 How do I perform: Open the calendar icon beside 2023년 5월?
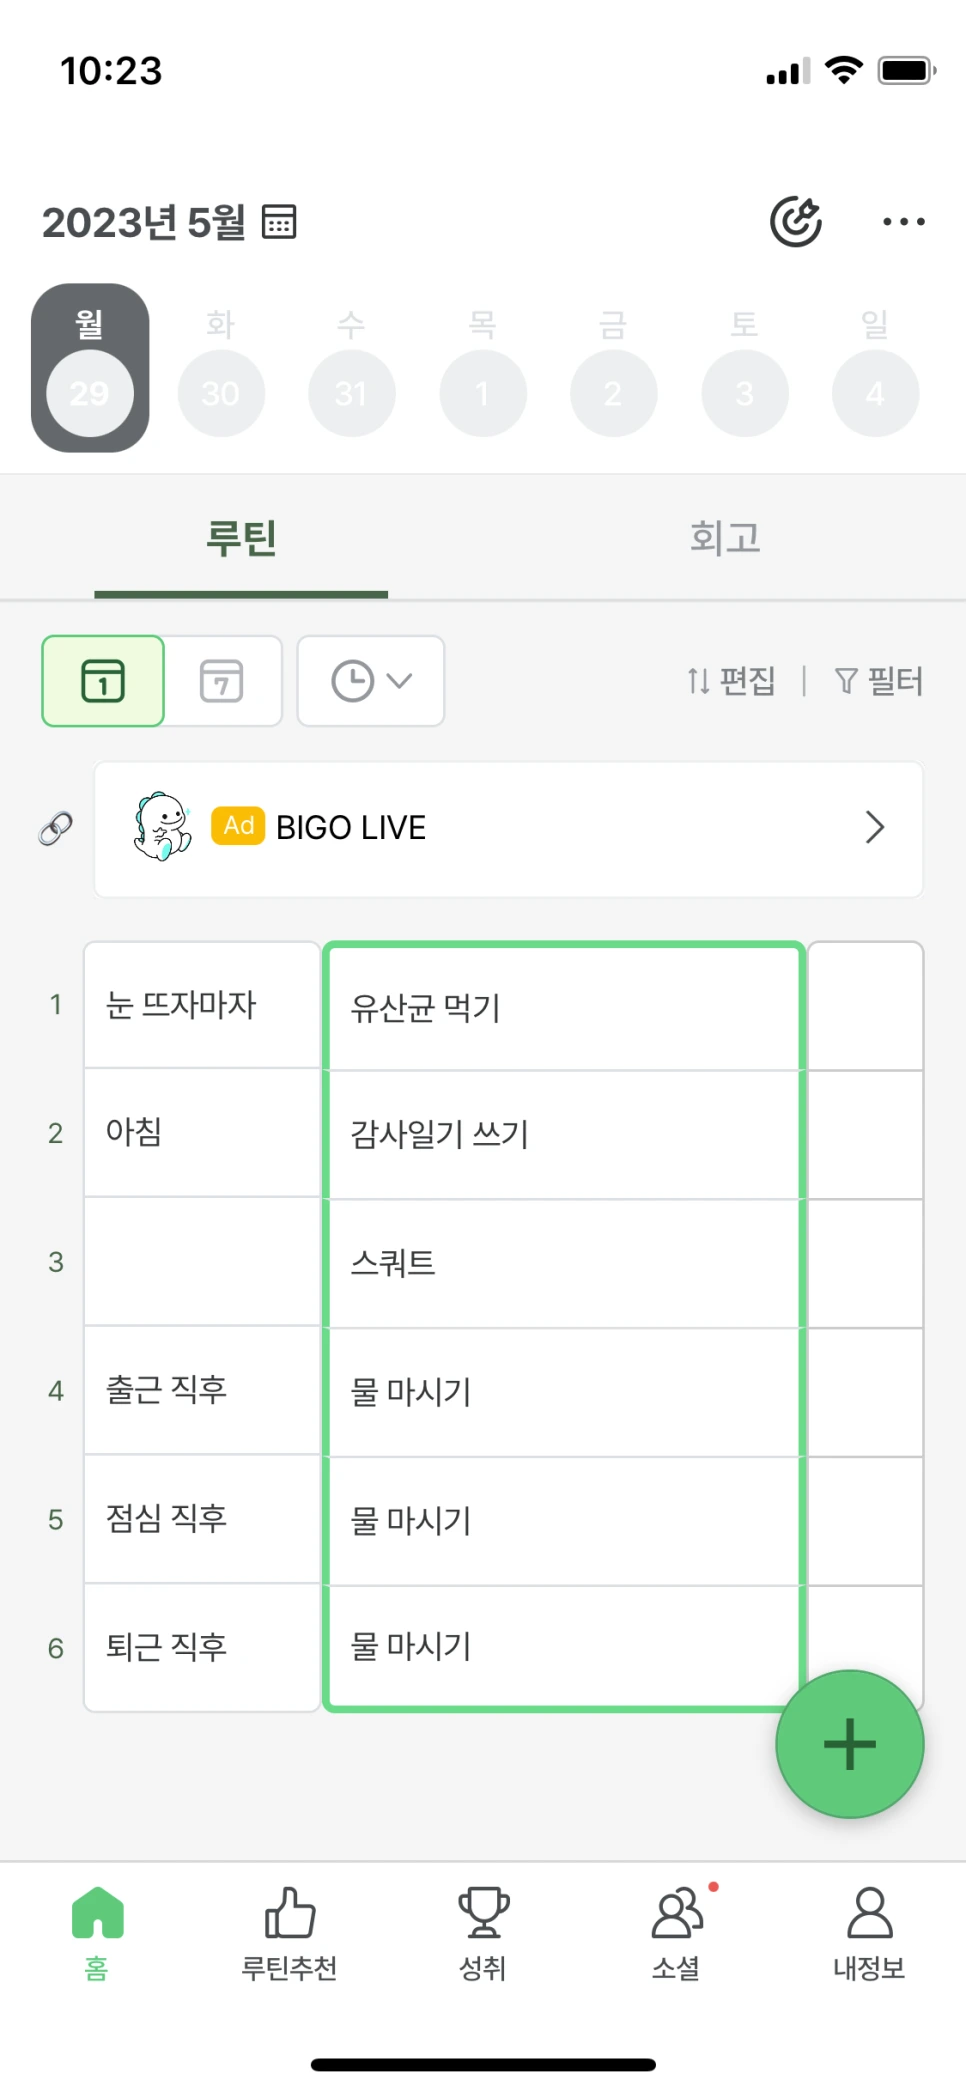point(279,222)
